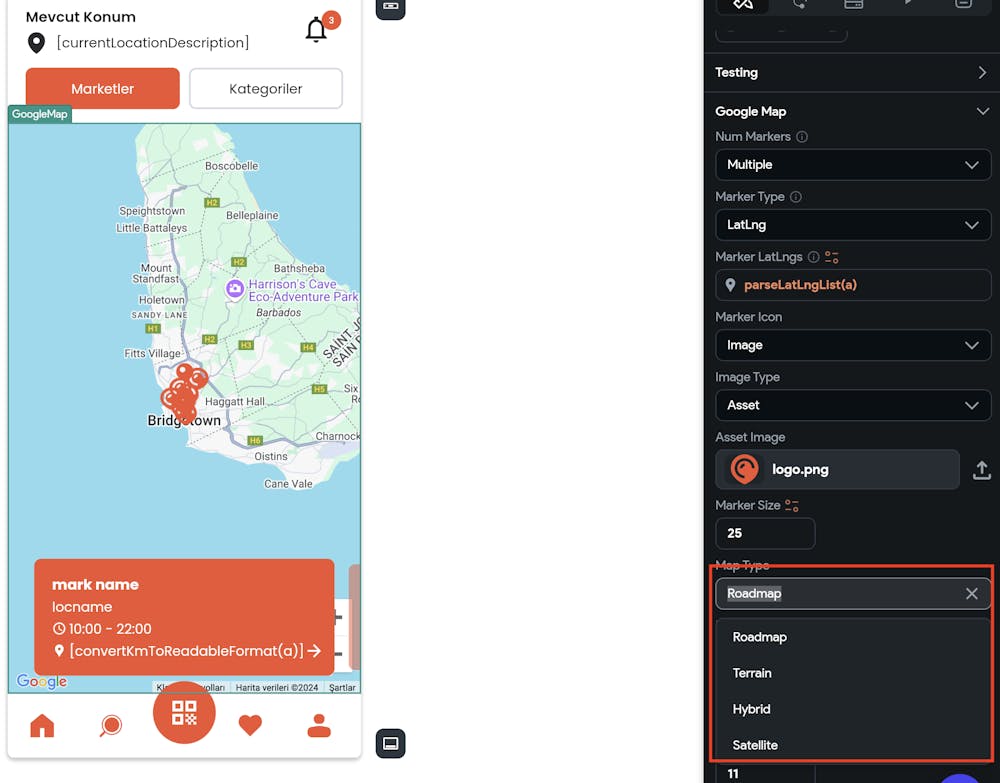1000x783 pixels.
Task: Expand the Testing section chevron
Action: pyautogui.click(x=982, y=73)
